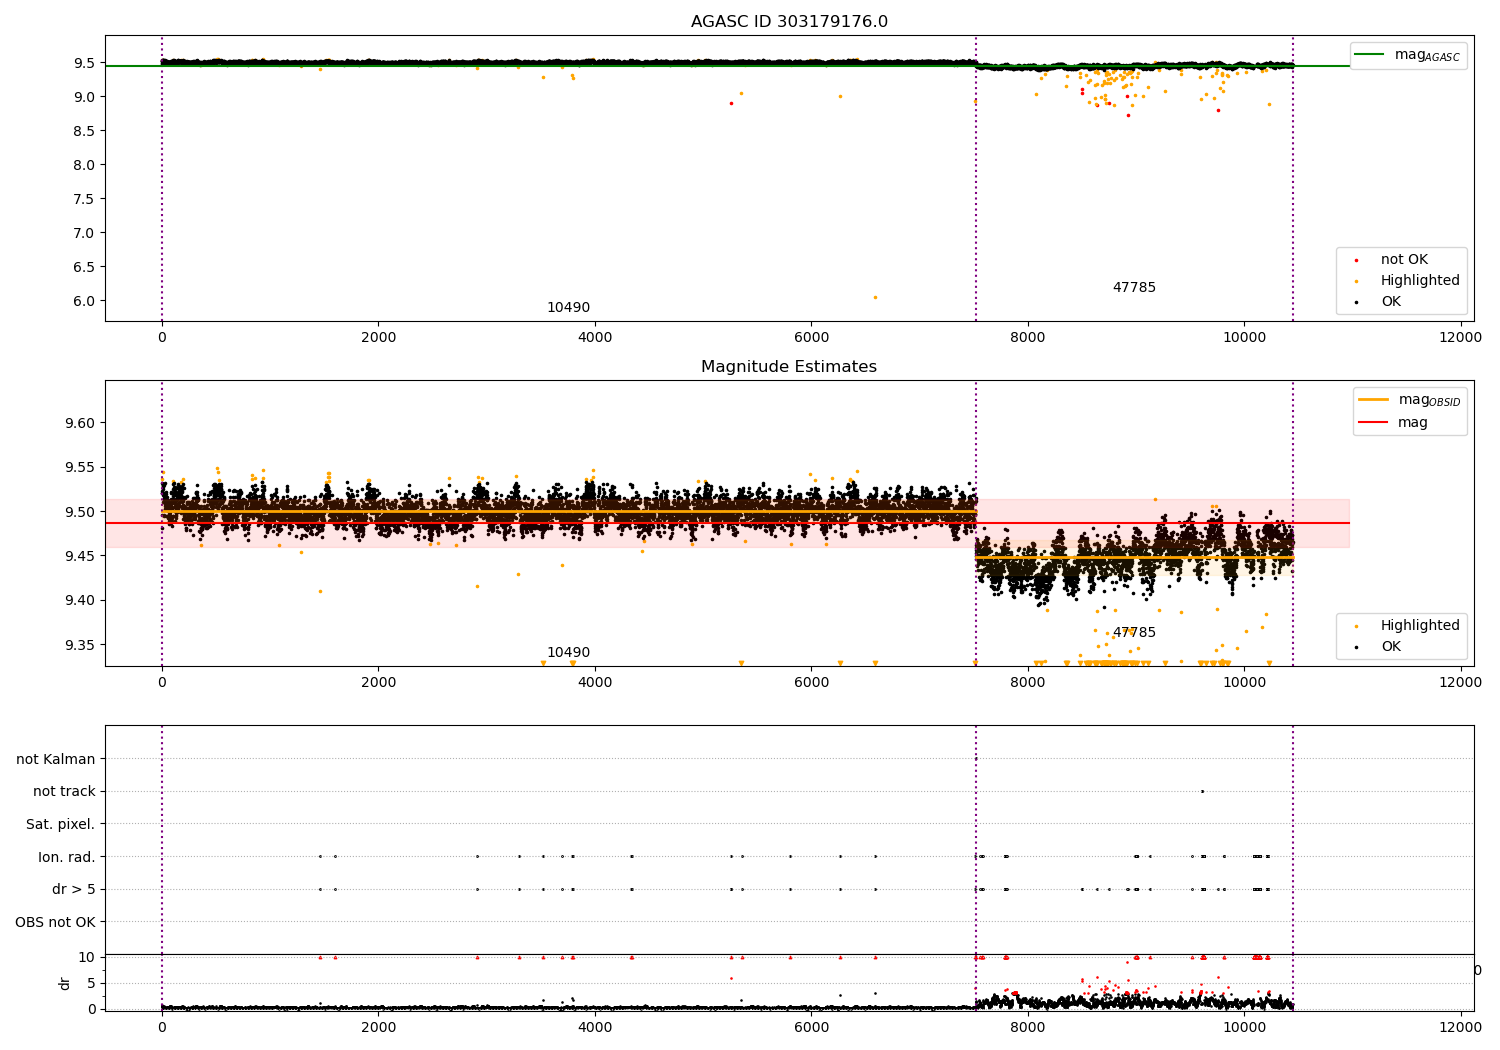The image size is (1500, 1050).
Task: Click OBSID label "10490" in Magnitude Estimates plot
Action: coord(568,653)
